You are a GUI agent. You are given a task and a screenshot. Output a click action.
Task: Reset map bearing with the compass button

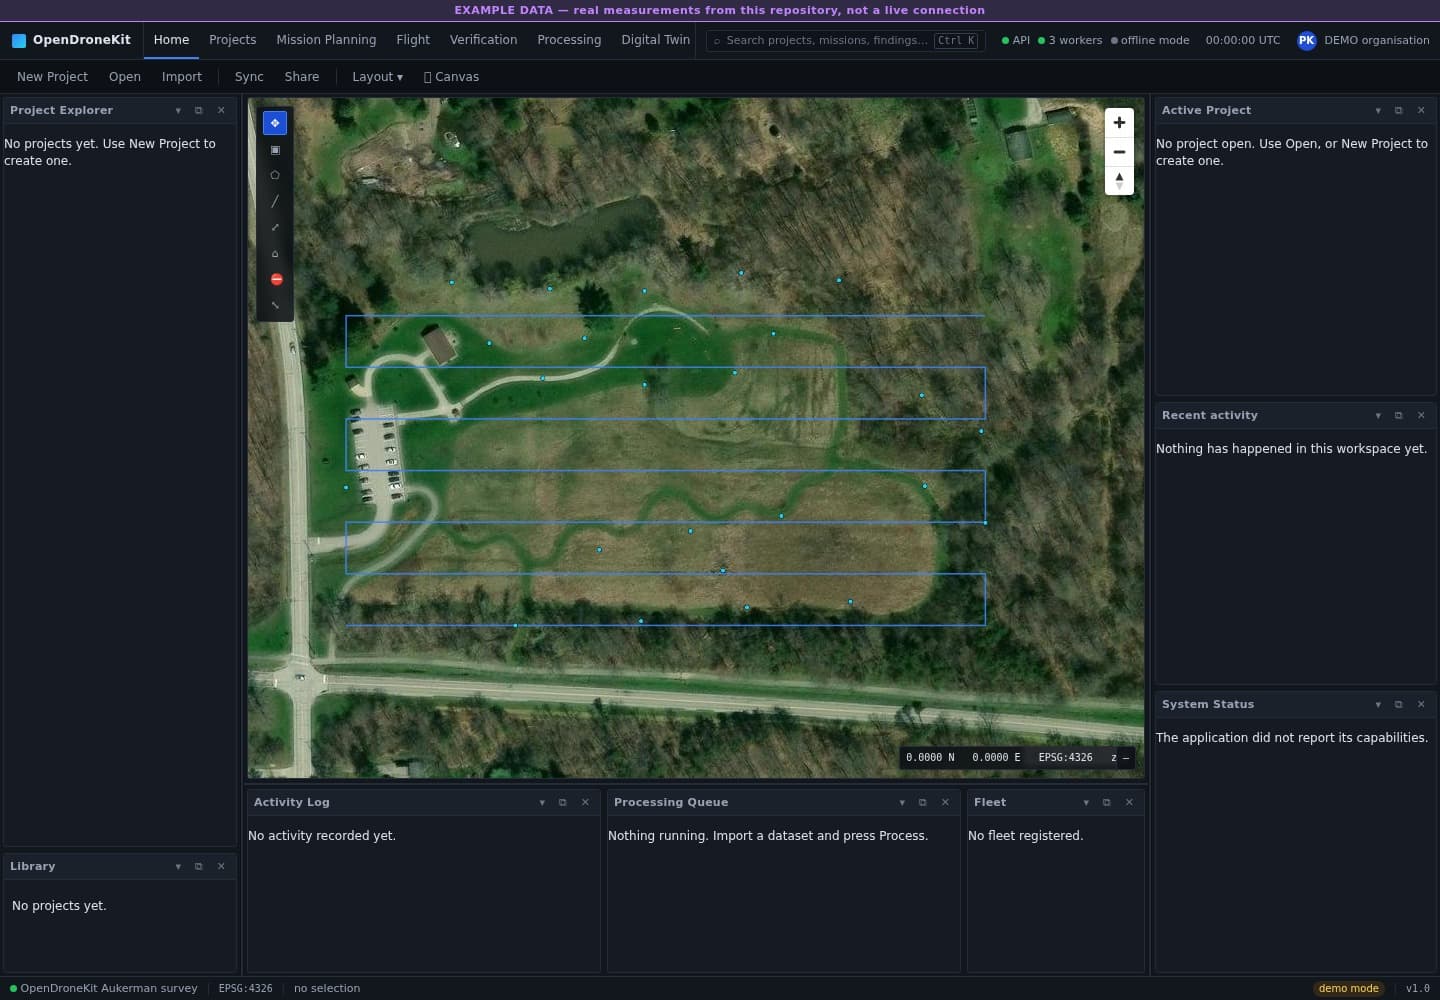[x=1119, y=181]
